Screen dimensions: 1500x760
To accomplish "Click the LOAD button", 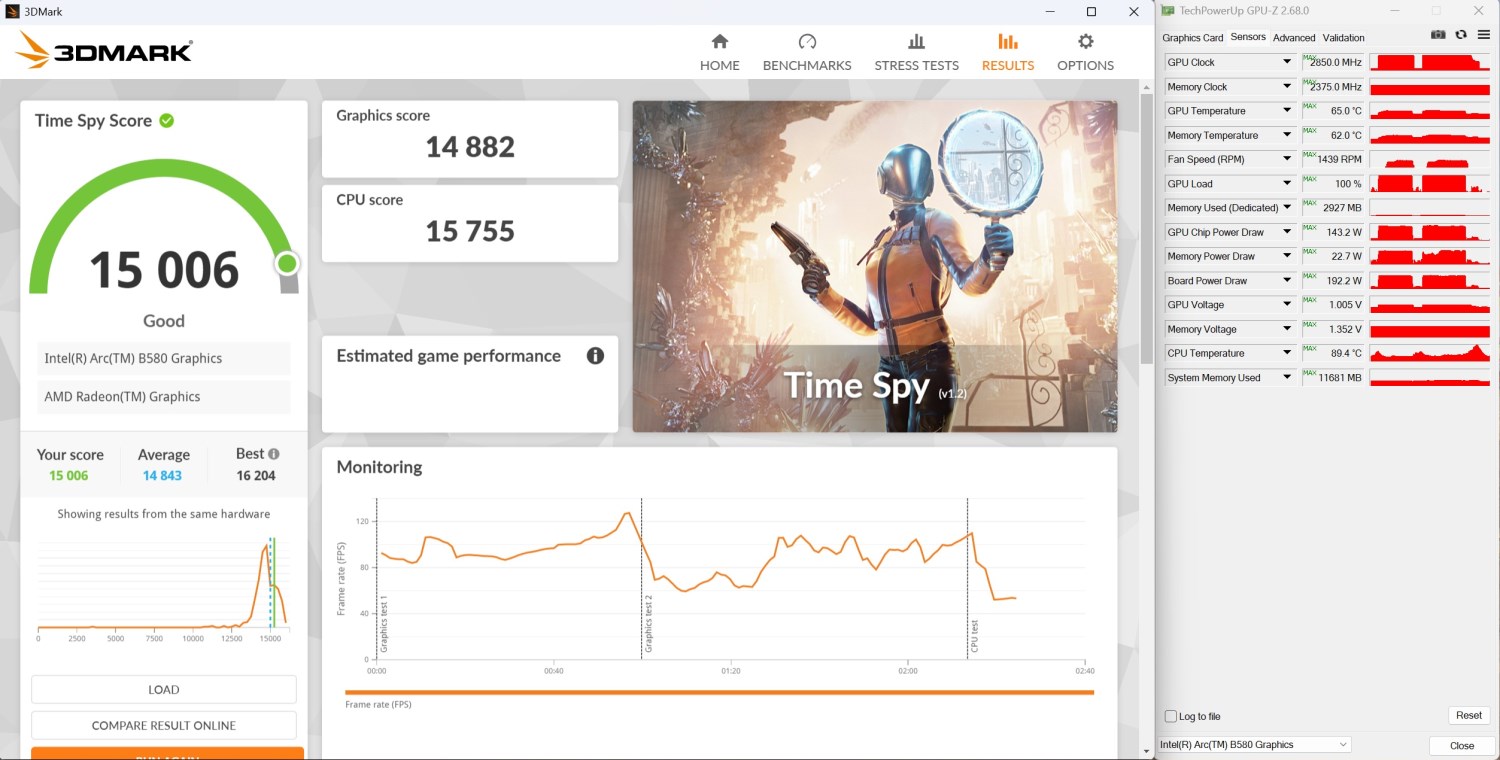I will [x=164, y=690].
